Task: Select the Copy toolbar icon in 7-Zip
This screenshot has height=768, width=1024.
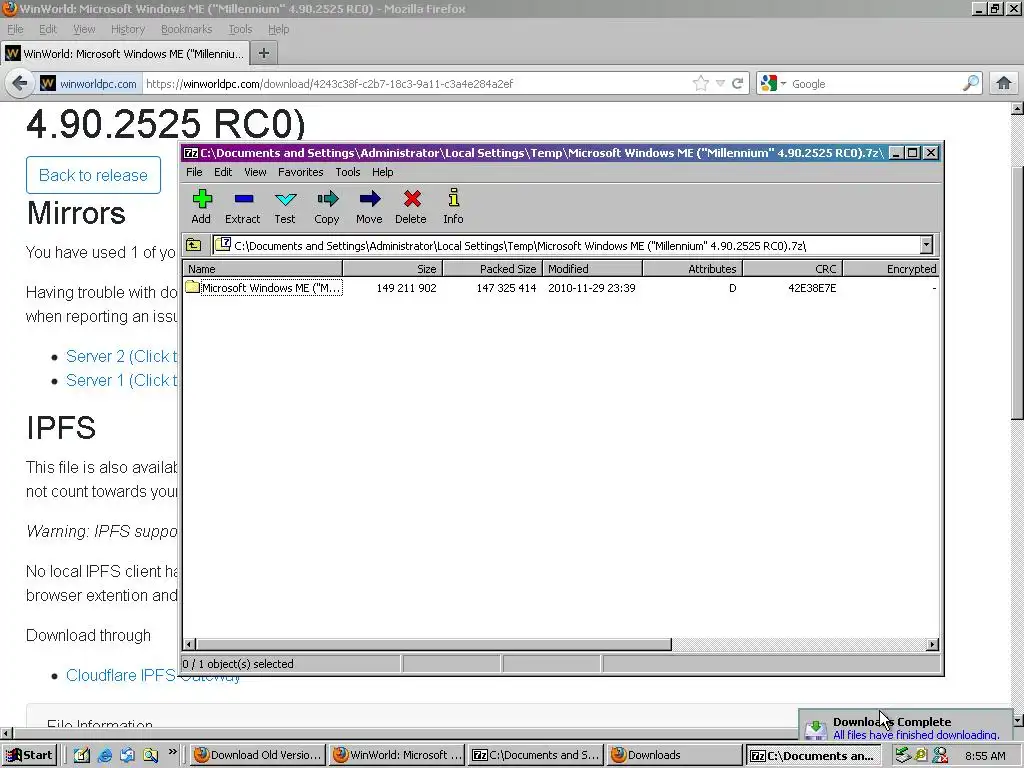Action: click(x=327, y=206)
